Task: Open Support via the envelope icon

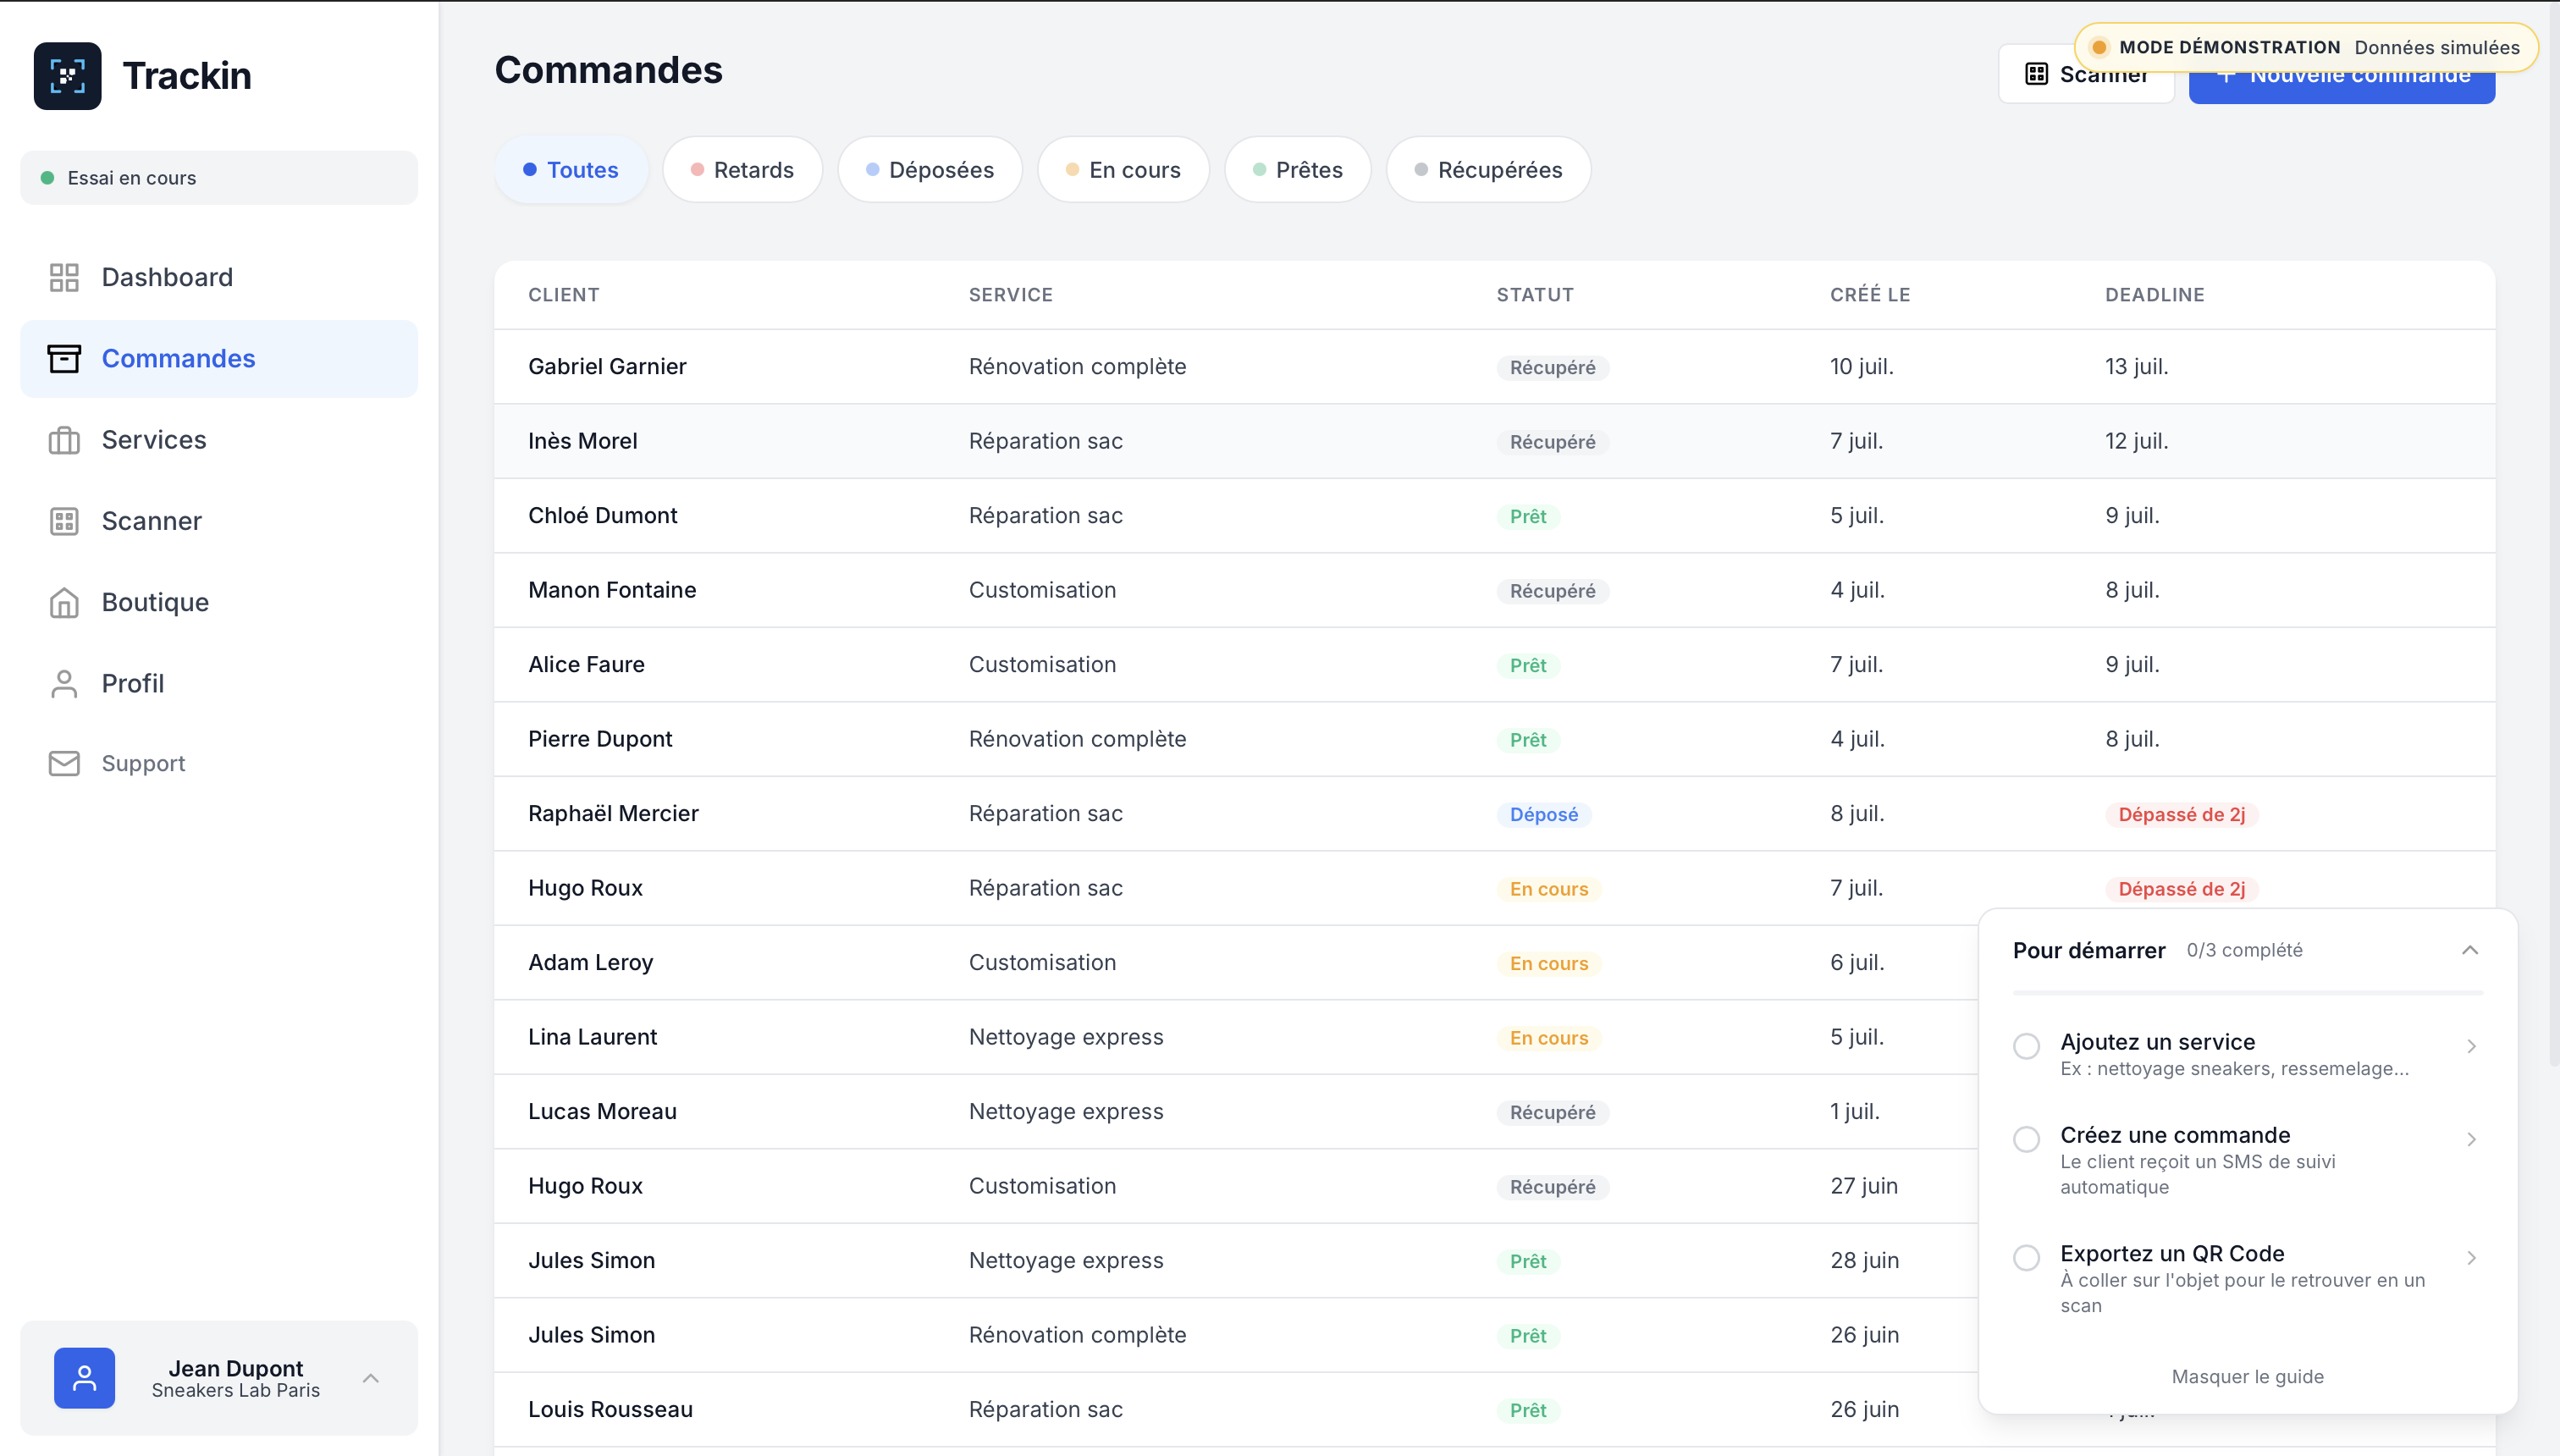Action: coord(64,764)
